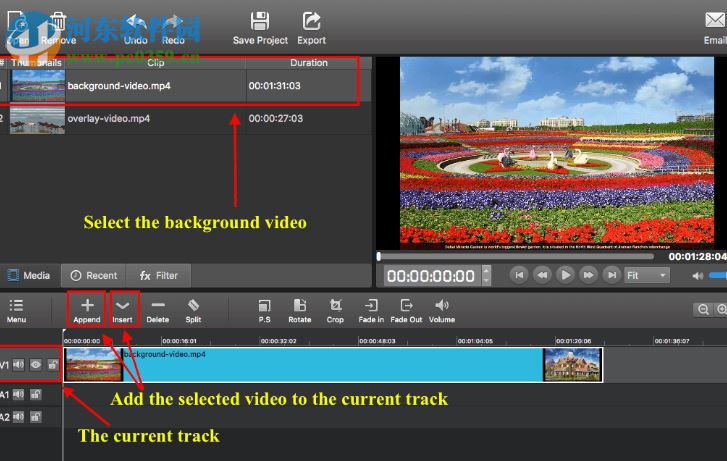Image resolution: width=727 pixels, height=461 pixels.
Task: Sort by the Clip column header
Action: click(x=155, y=63)
